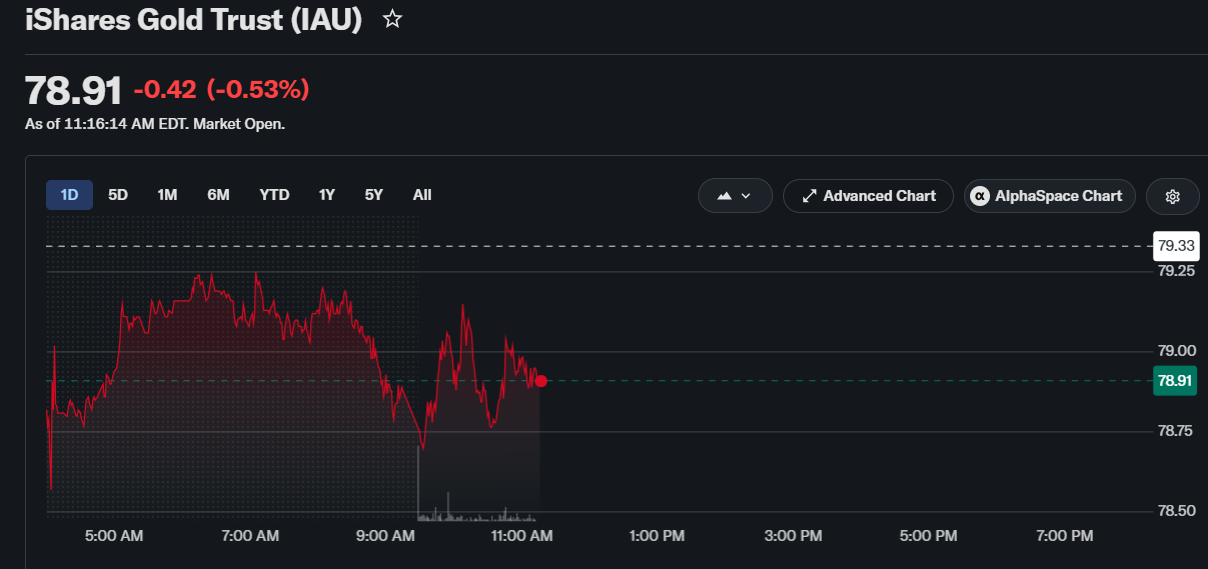Viewport: 1208px width, 569px height.
Task: Click the market status timestamp line
Action: (155, 125)
